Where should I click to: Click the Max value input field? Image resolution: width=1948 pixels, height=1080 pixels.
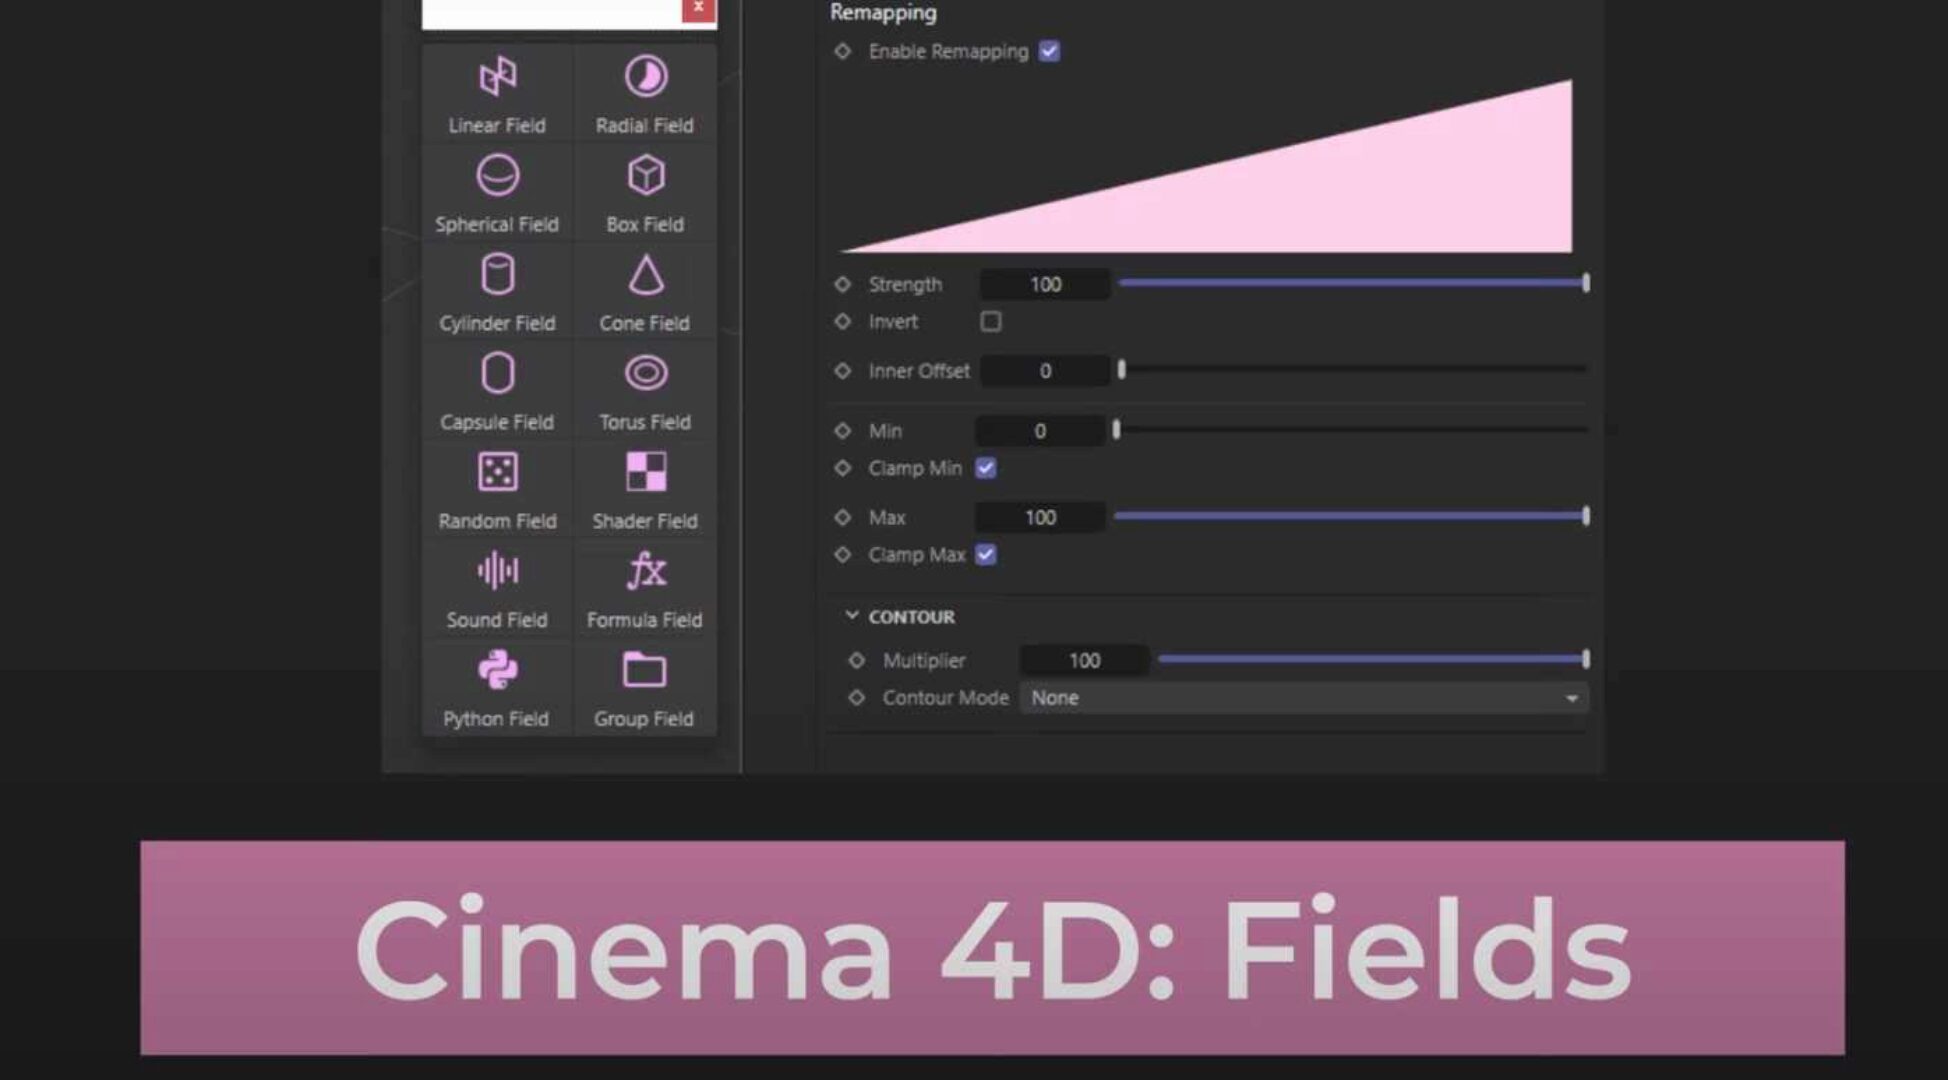click(1040, 517)
